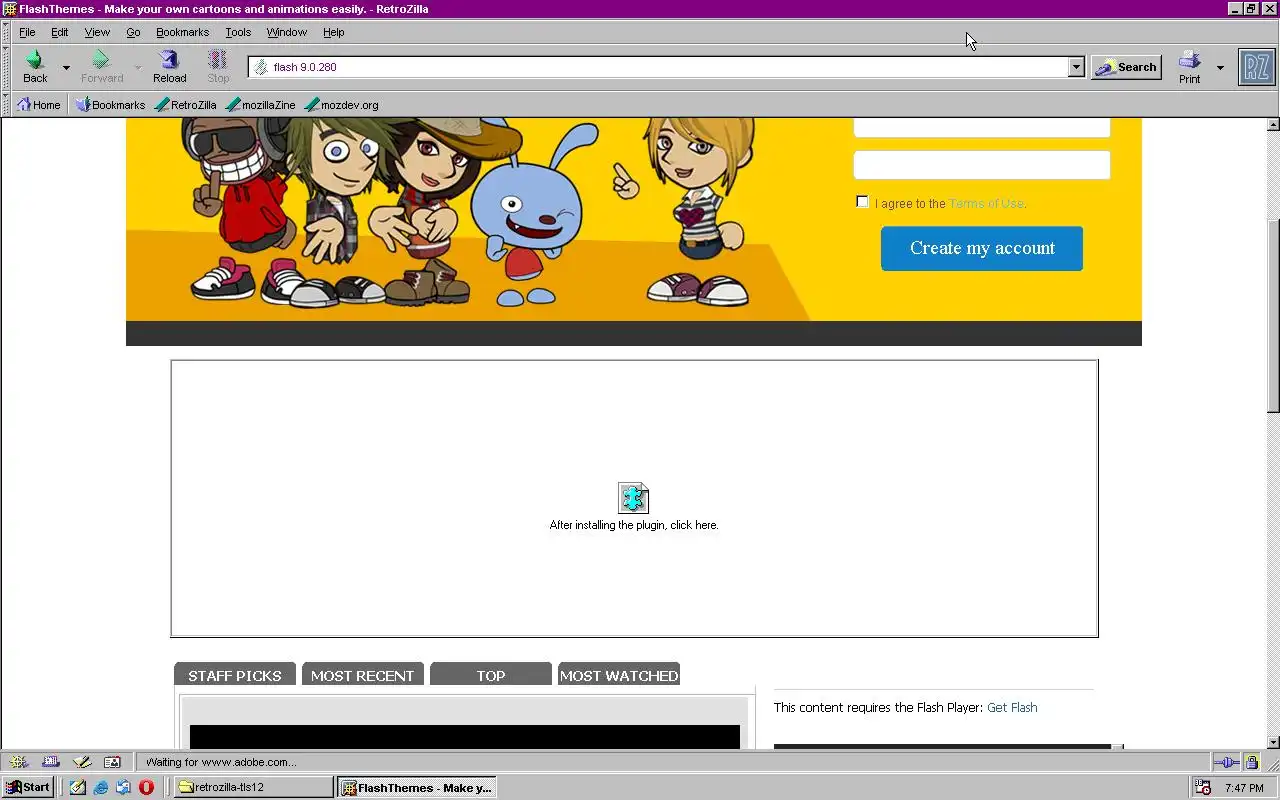Switch to the MOST WATCHED tab
Screen dimensions: 1280x800
point(619,675)
